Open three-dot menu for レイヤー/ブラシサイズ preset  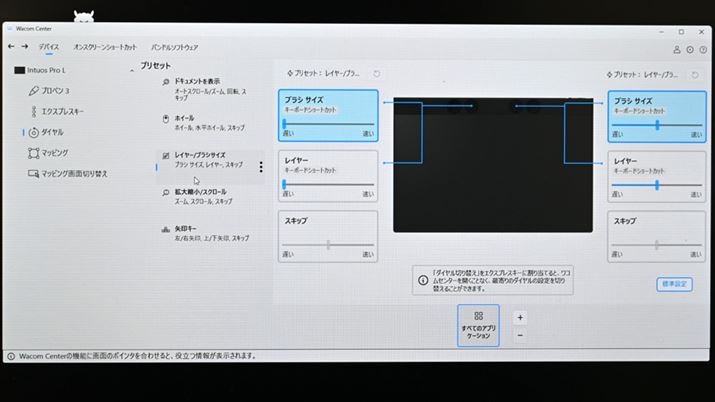(261, 167)
